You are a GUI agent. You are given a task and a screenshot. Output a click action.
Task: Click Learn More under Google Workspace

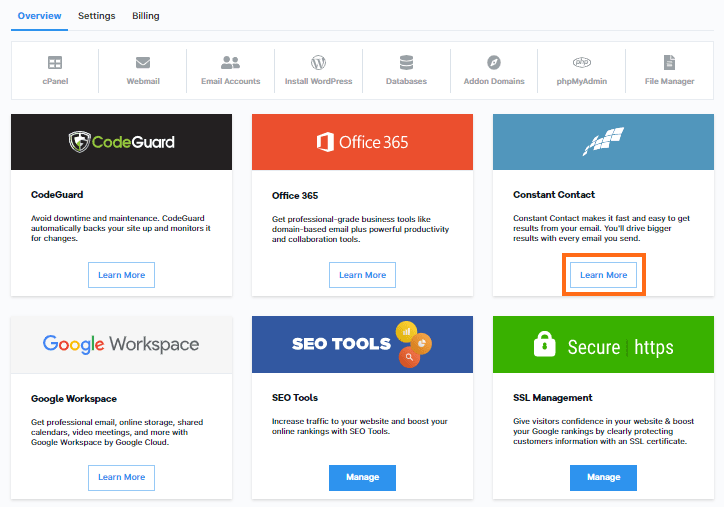121,477
